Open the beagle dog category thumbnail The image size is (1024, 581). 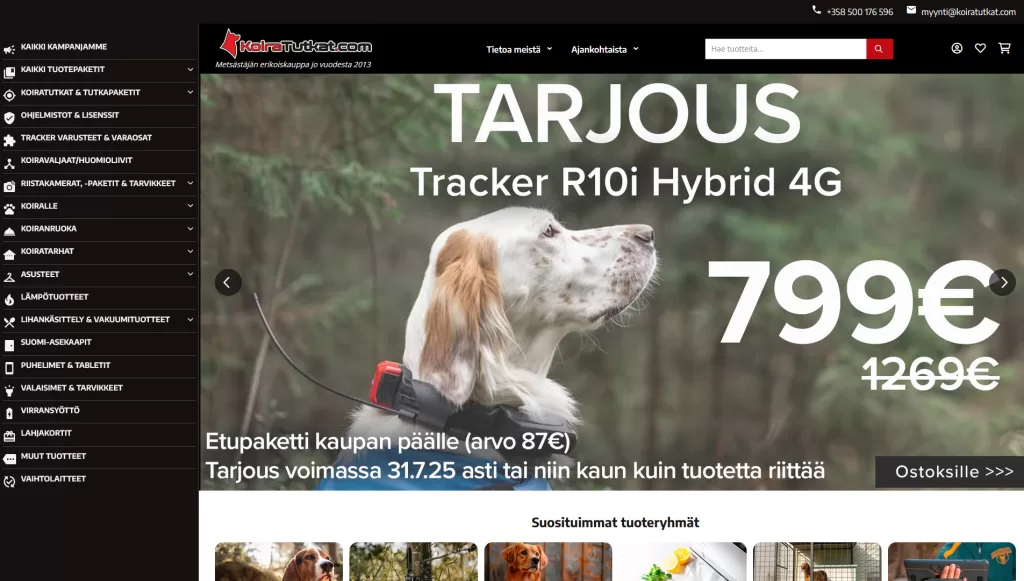click(279, 561)
